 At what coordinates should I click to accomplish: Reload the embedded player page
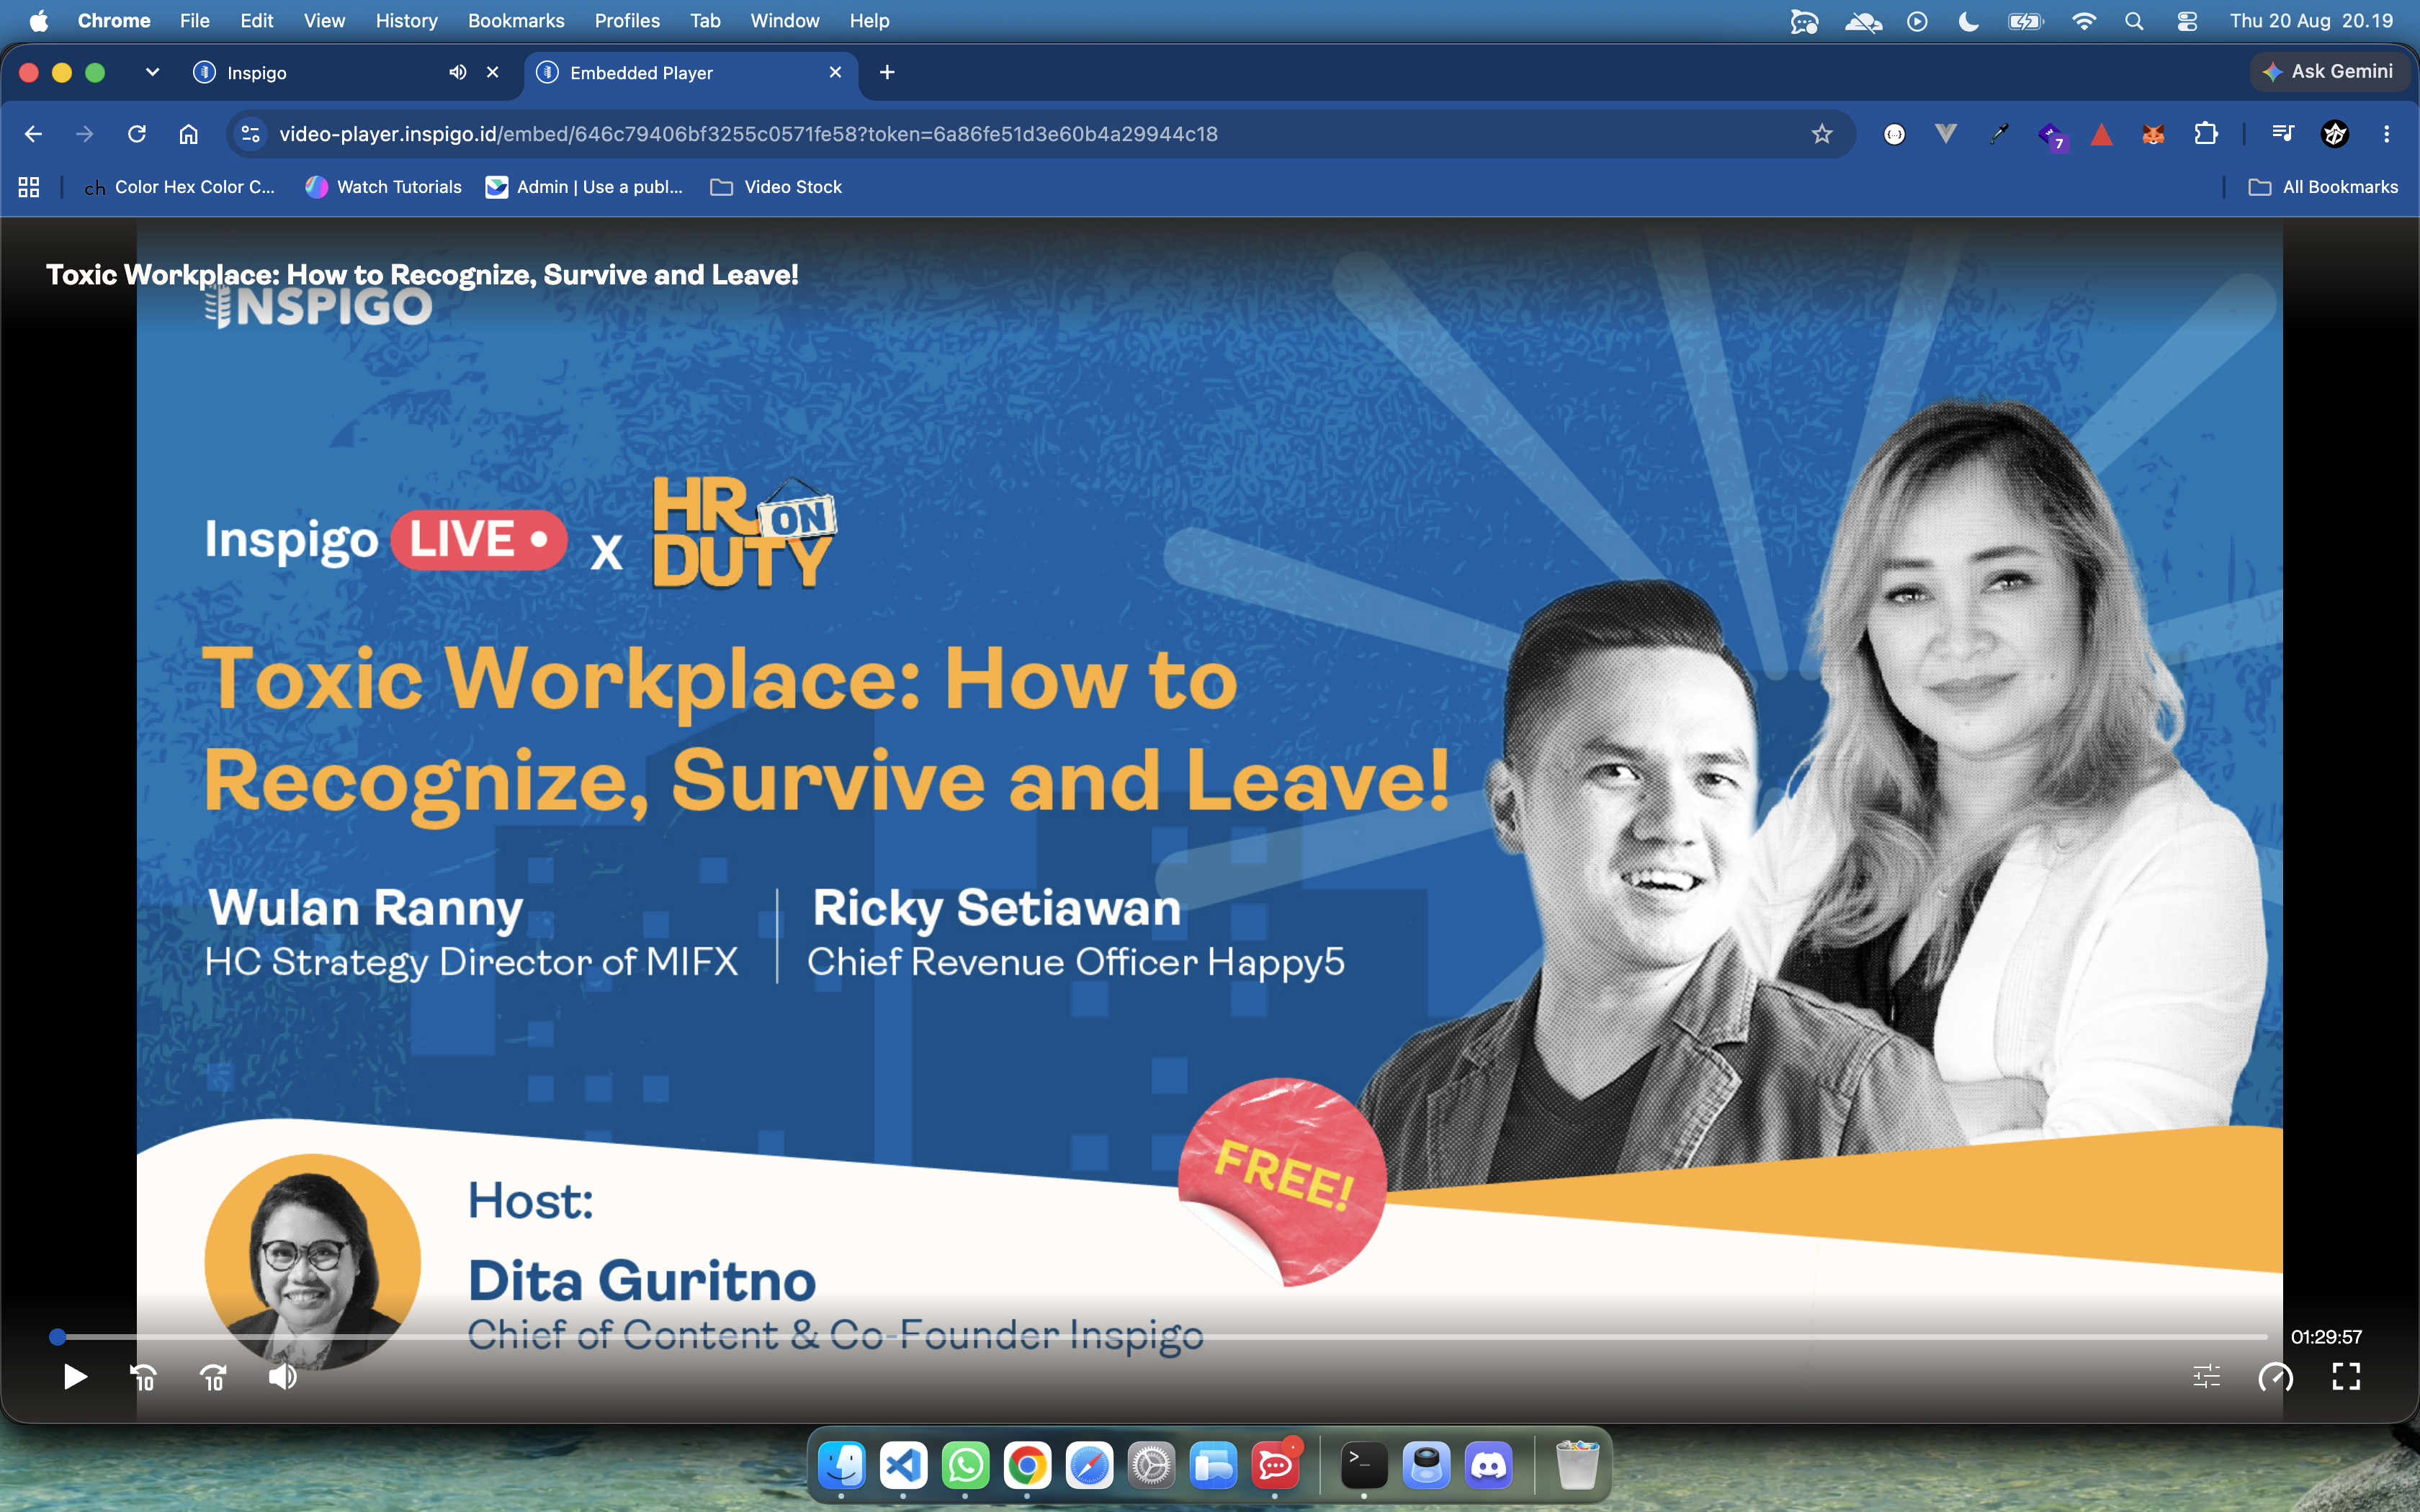coord(137,134)
